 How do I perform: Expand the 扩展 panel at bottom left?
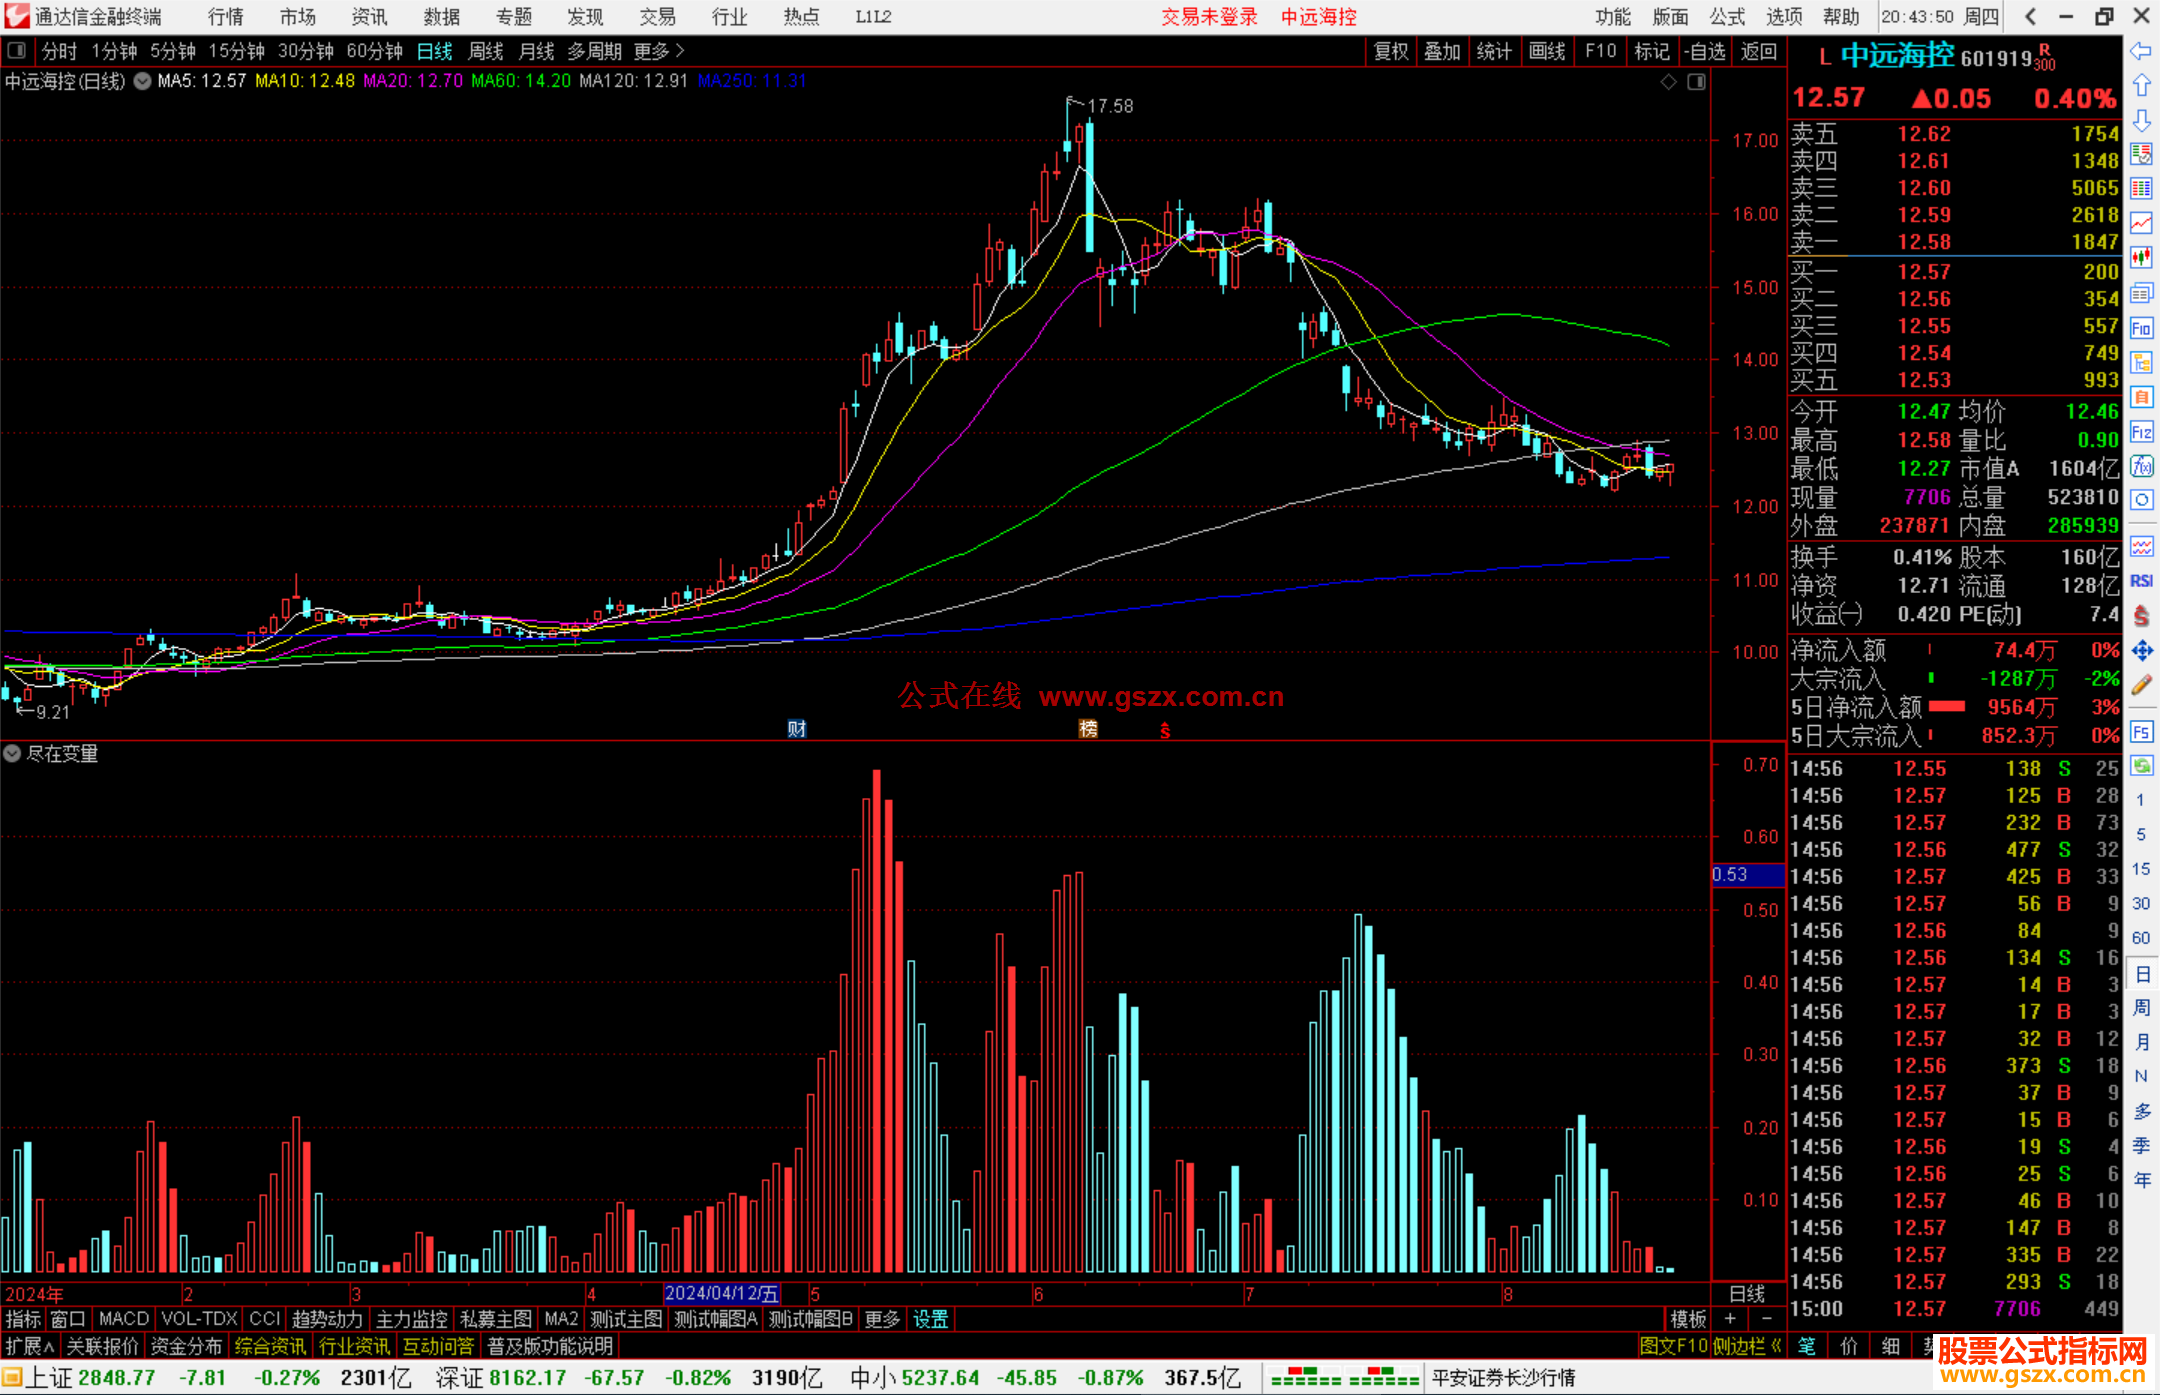coord(30,1346)
